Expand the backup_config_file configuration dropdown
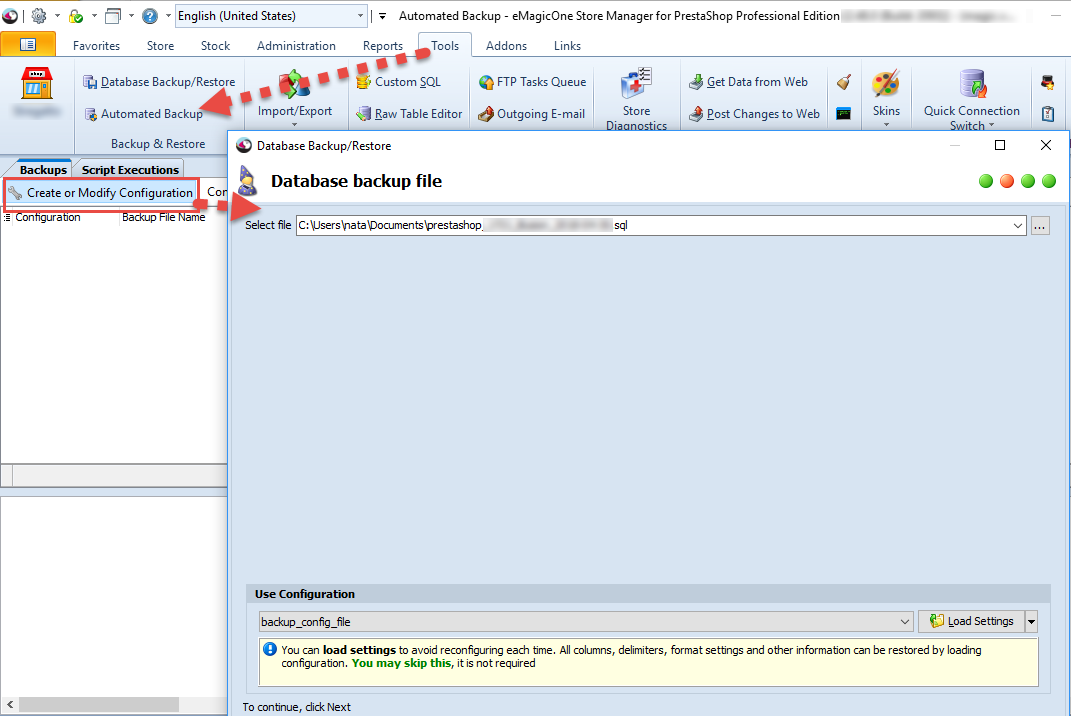The image size is (1071, 716). 905,622
